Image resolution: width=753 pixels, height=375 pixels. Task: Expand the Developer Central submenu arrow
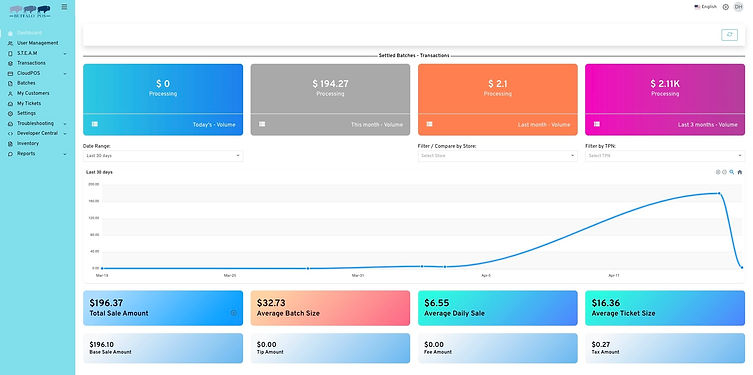point(65,133)
